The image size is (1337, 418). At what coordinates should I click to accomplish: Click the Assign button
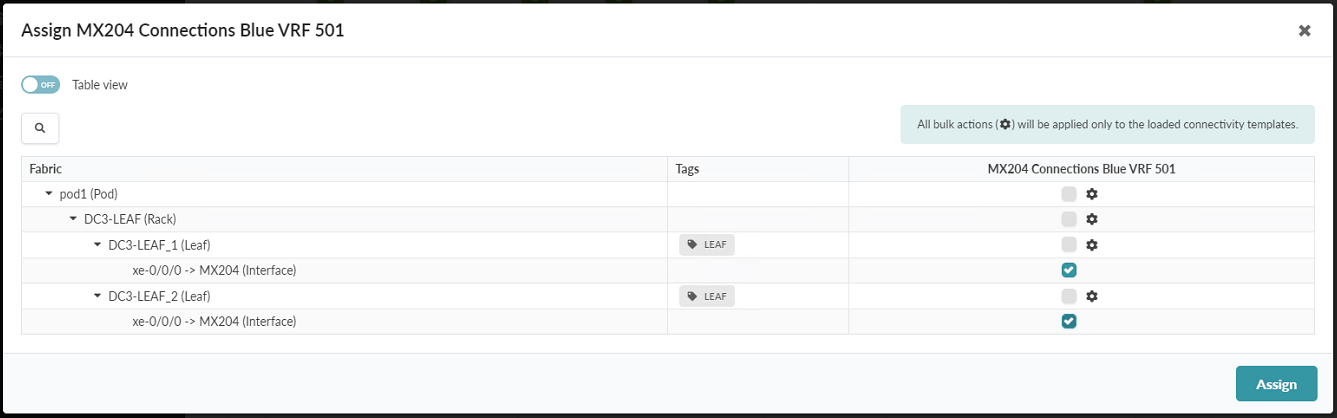click(1276, 384)
